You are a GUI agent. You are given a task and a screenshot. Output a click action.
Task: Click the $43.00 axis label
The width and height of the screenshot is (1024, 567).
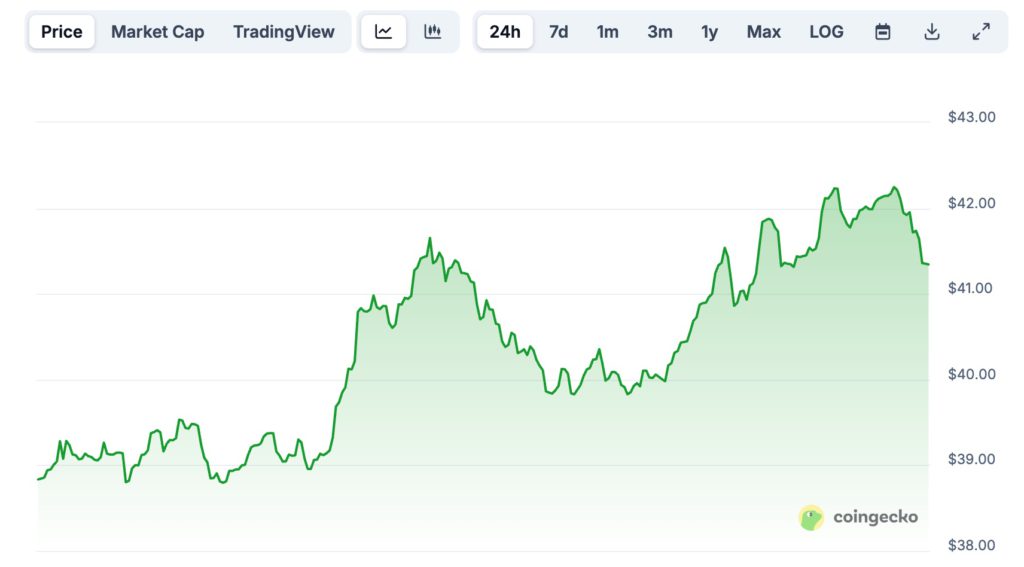pyautogui.click(x=971, y=117)
